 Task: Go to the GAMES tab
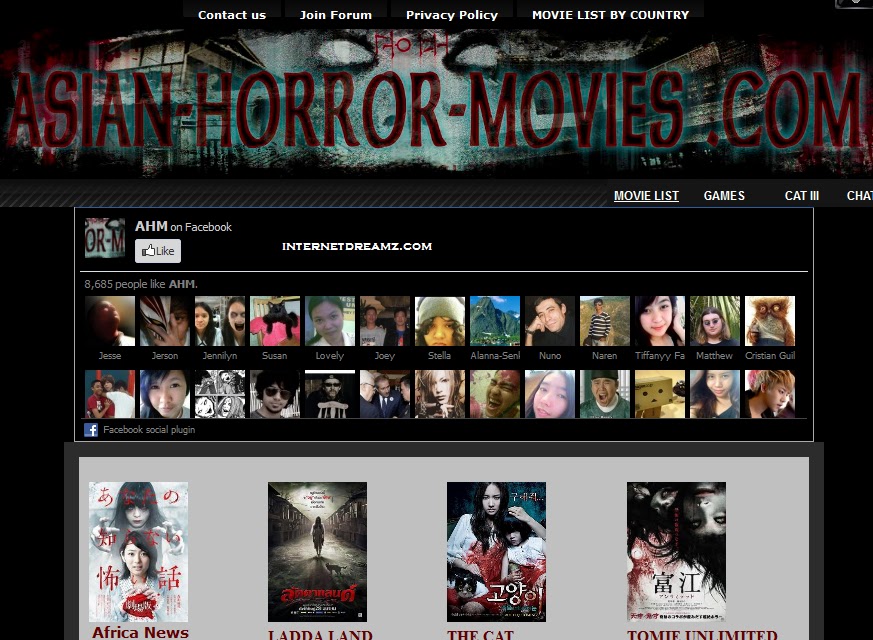click(724, 196)
